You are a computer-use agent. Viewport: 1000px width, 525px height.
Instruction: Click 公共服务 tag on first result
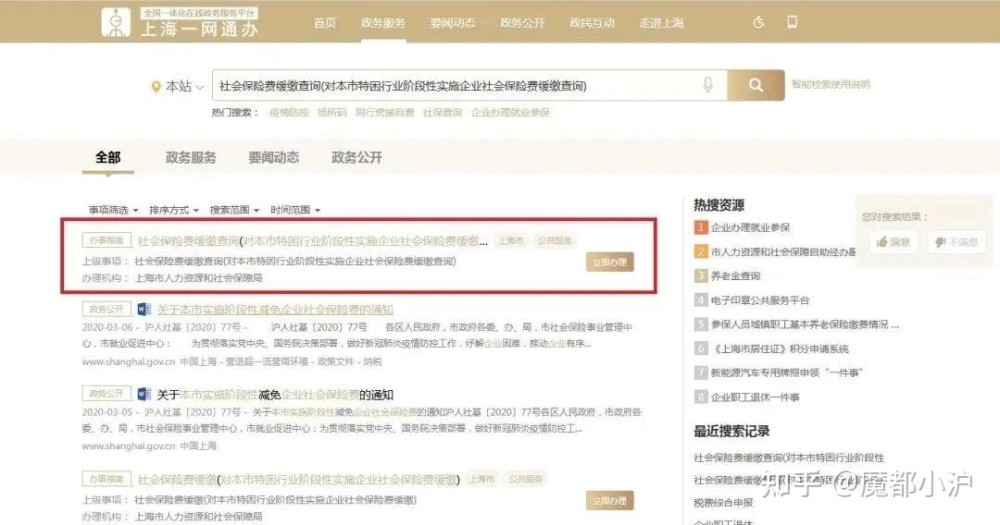pos(554,240)
